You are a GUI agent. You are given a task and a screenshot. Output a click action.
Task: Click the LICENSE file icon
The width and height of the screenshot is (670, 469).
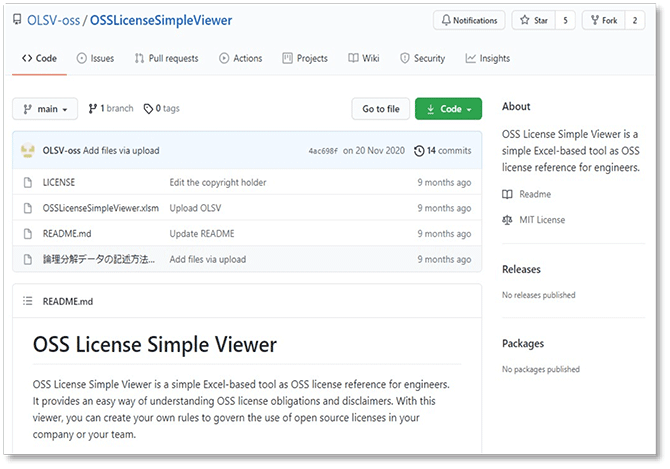pos(27,183)
